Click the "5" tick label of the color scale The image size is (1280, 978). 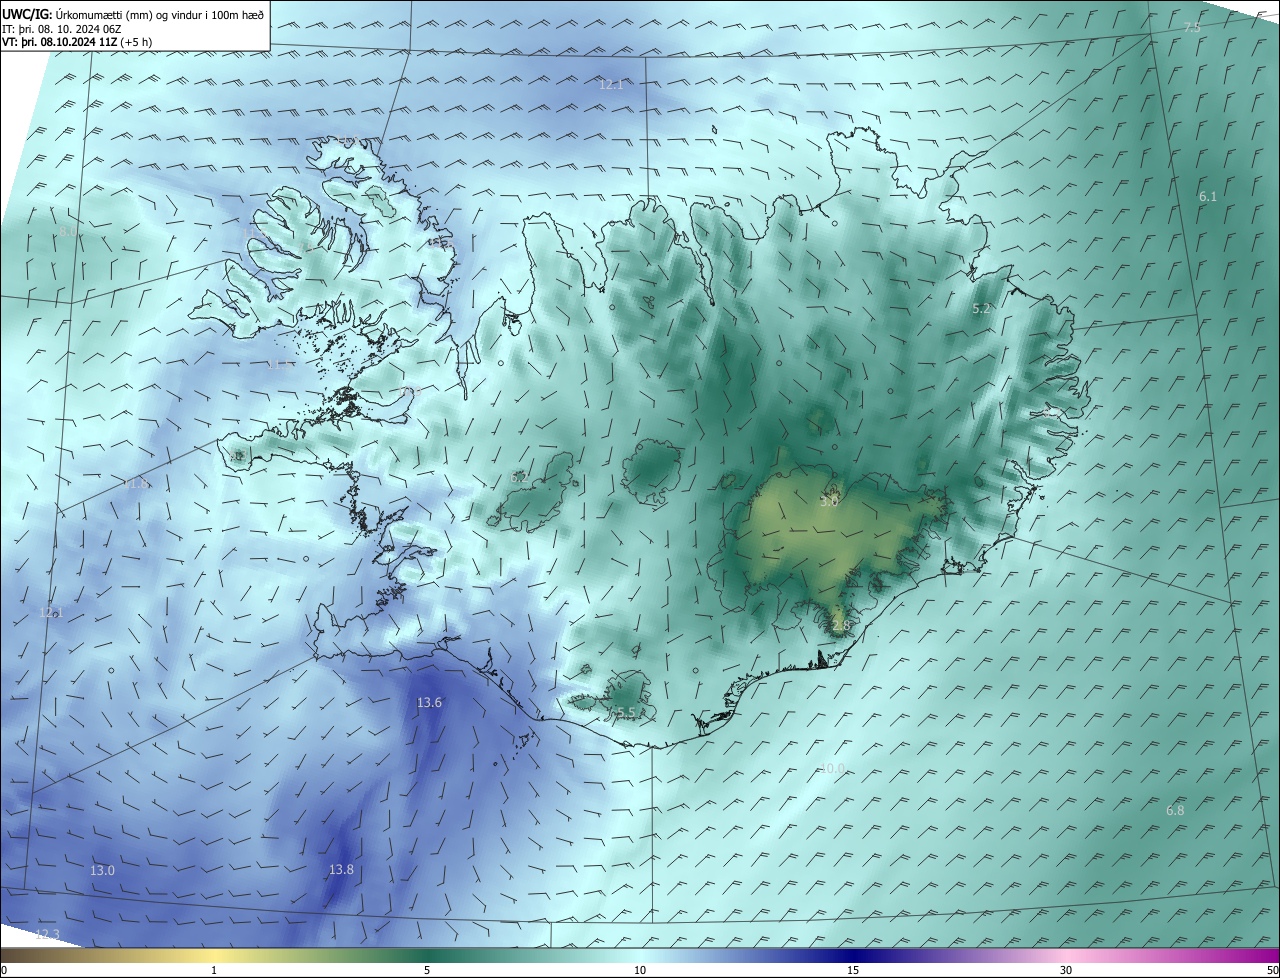tap(427, 970)
